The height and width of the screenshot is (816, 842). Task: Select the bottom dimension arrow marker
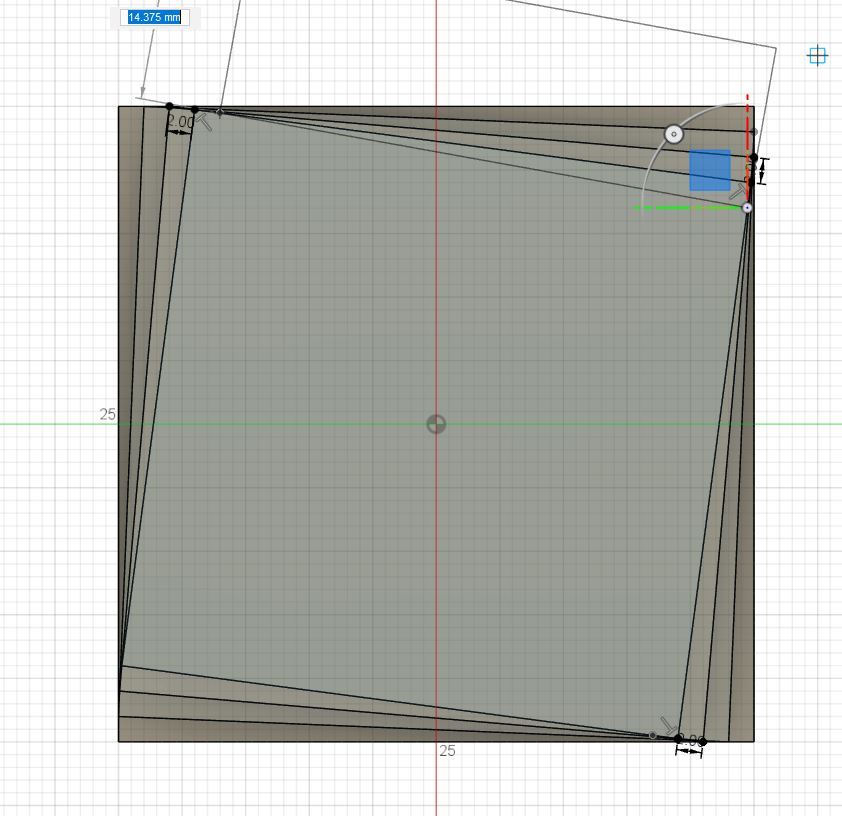pos(689,750)
